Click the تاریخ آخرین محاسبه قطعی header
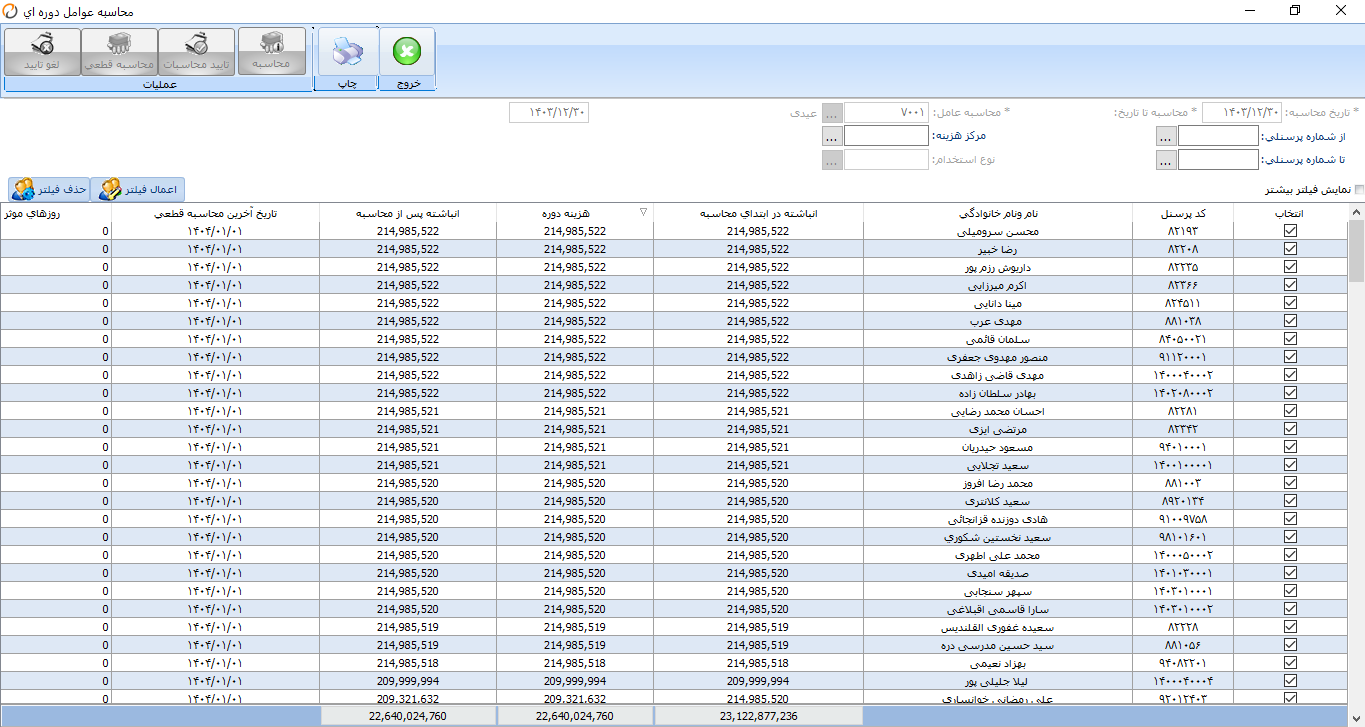 click(x=216, y=213)
